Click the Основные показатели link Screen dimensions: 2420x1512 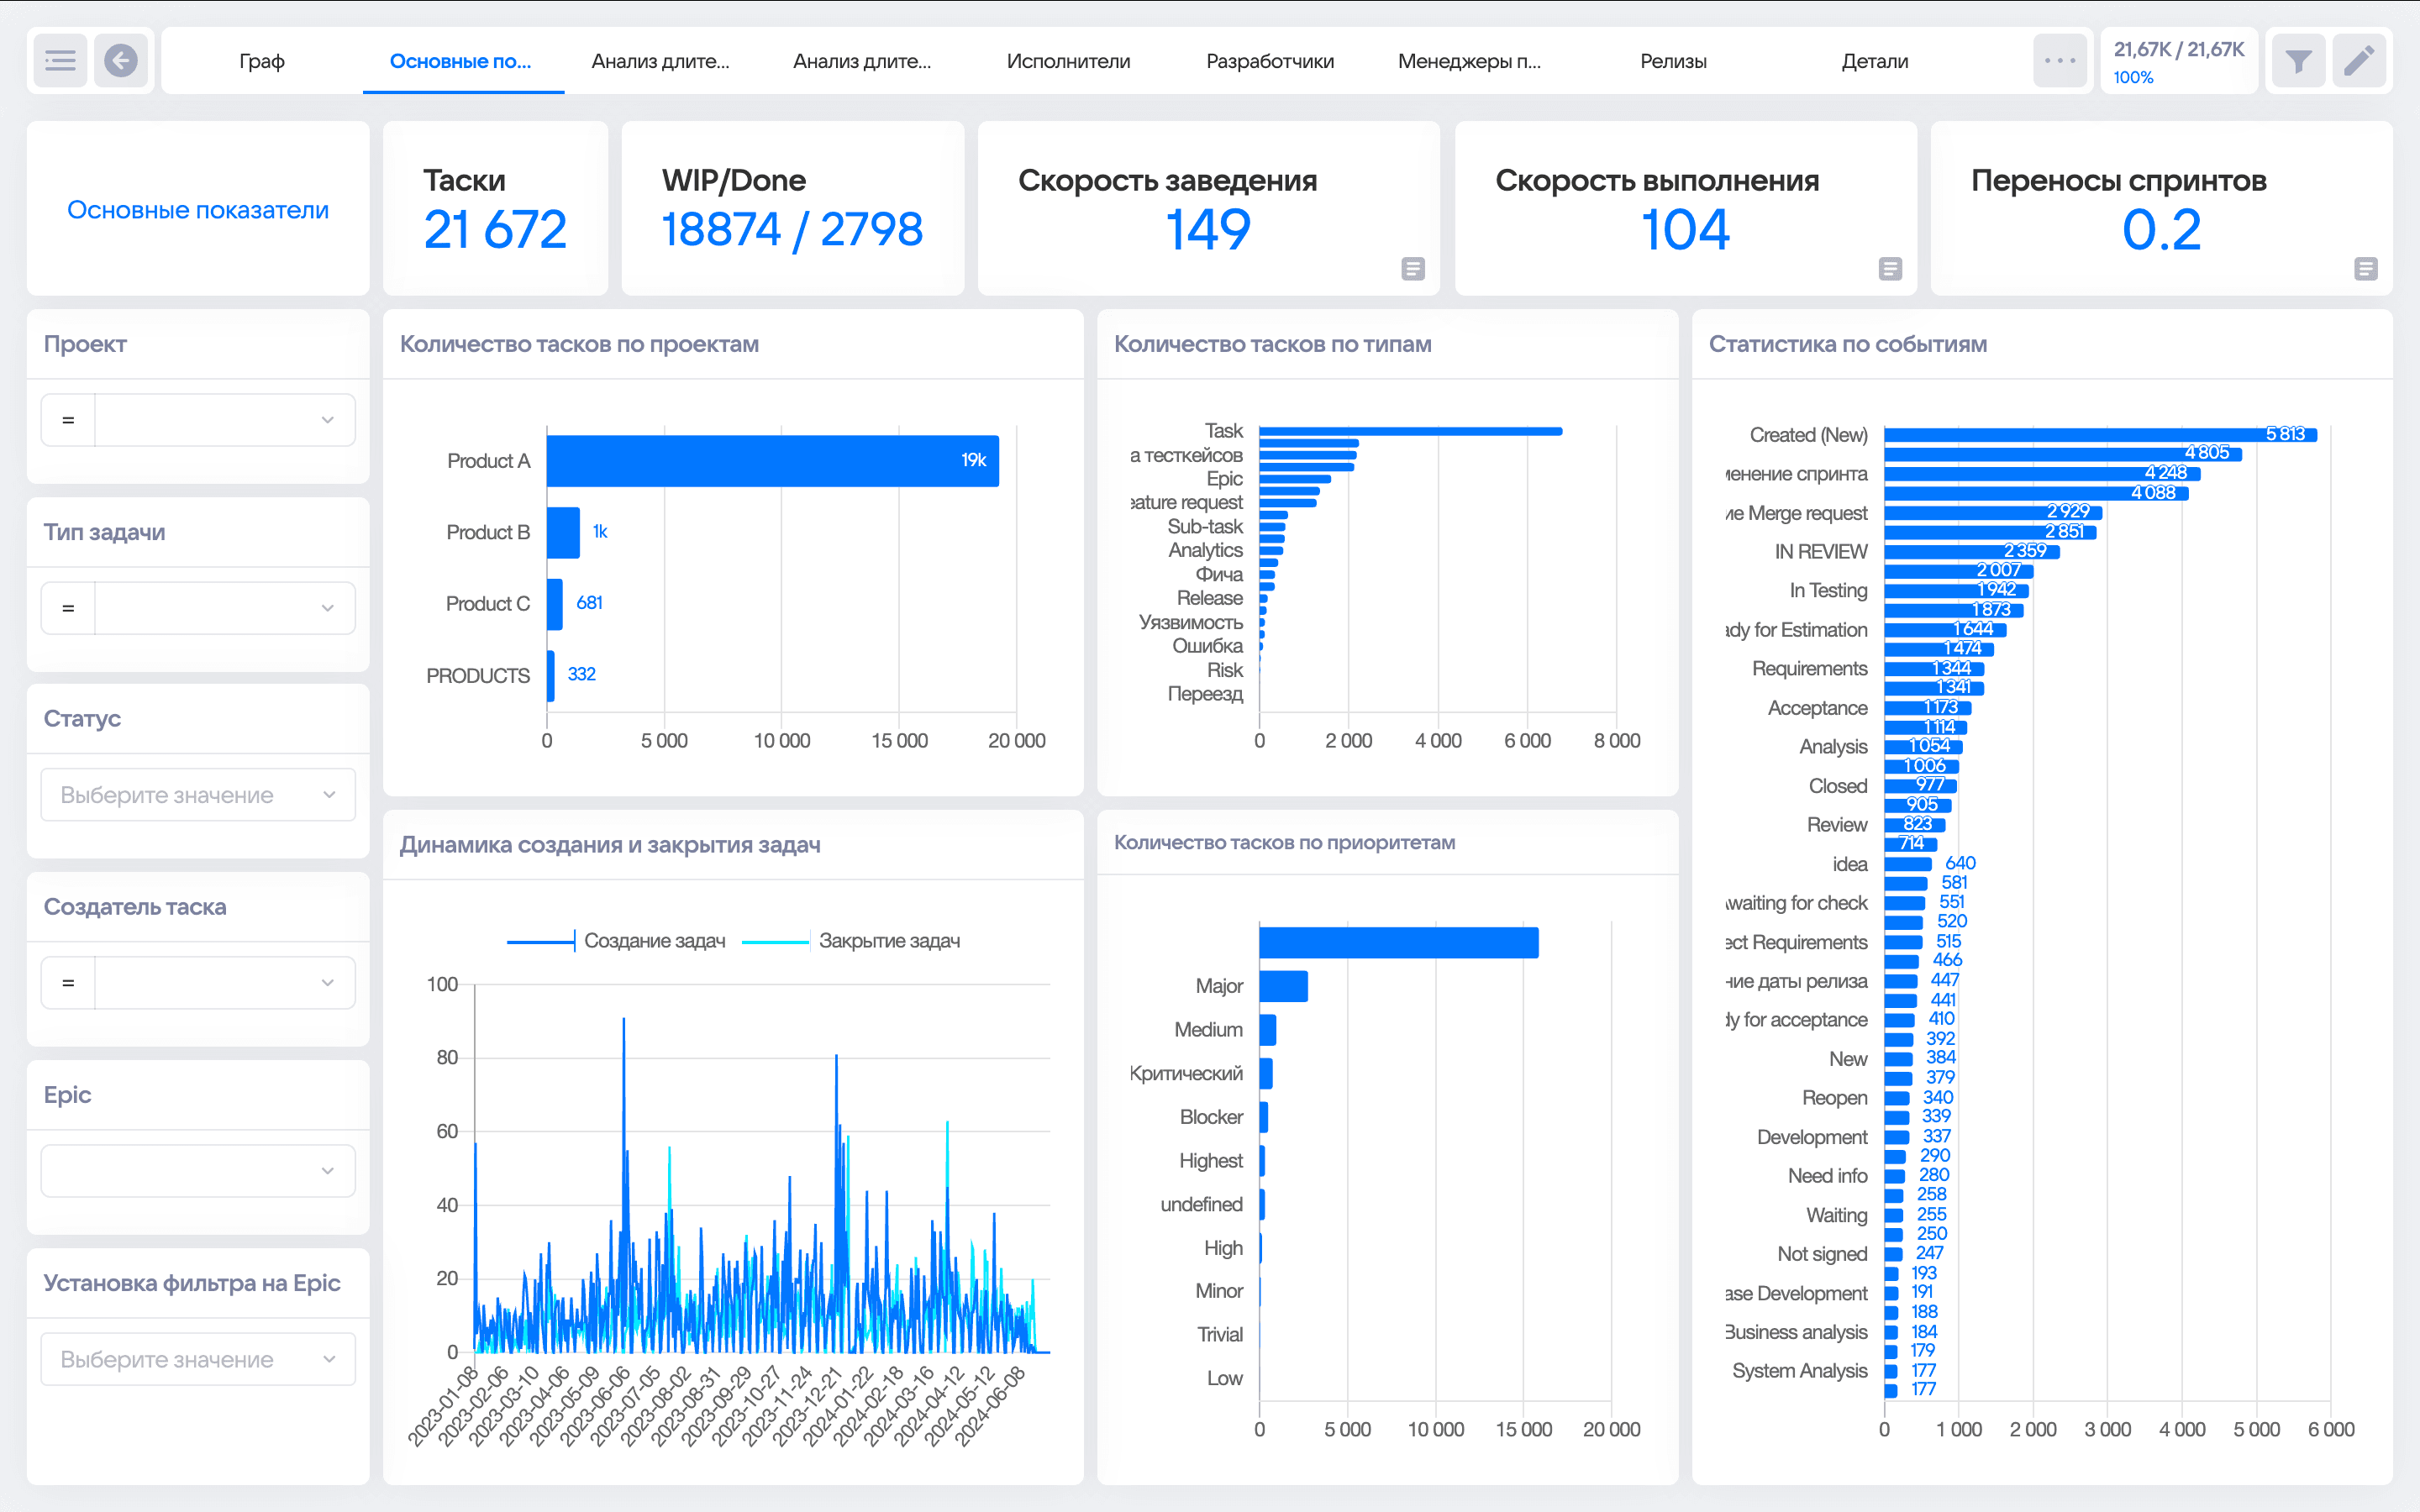pyautogui.click(x=198, y=210)
